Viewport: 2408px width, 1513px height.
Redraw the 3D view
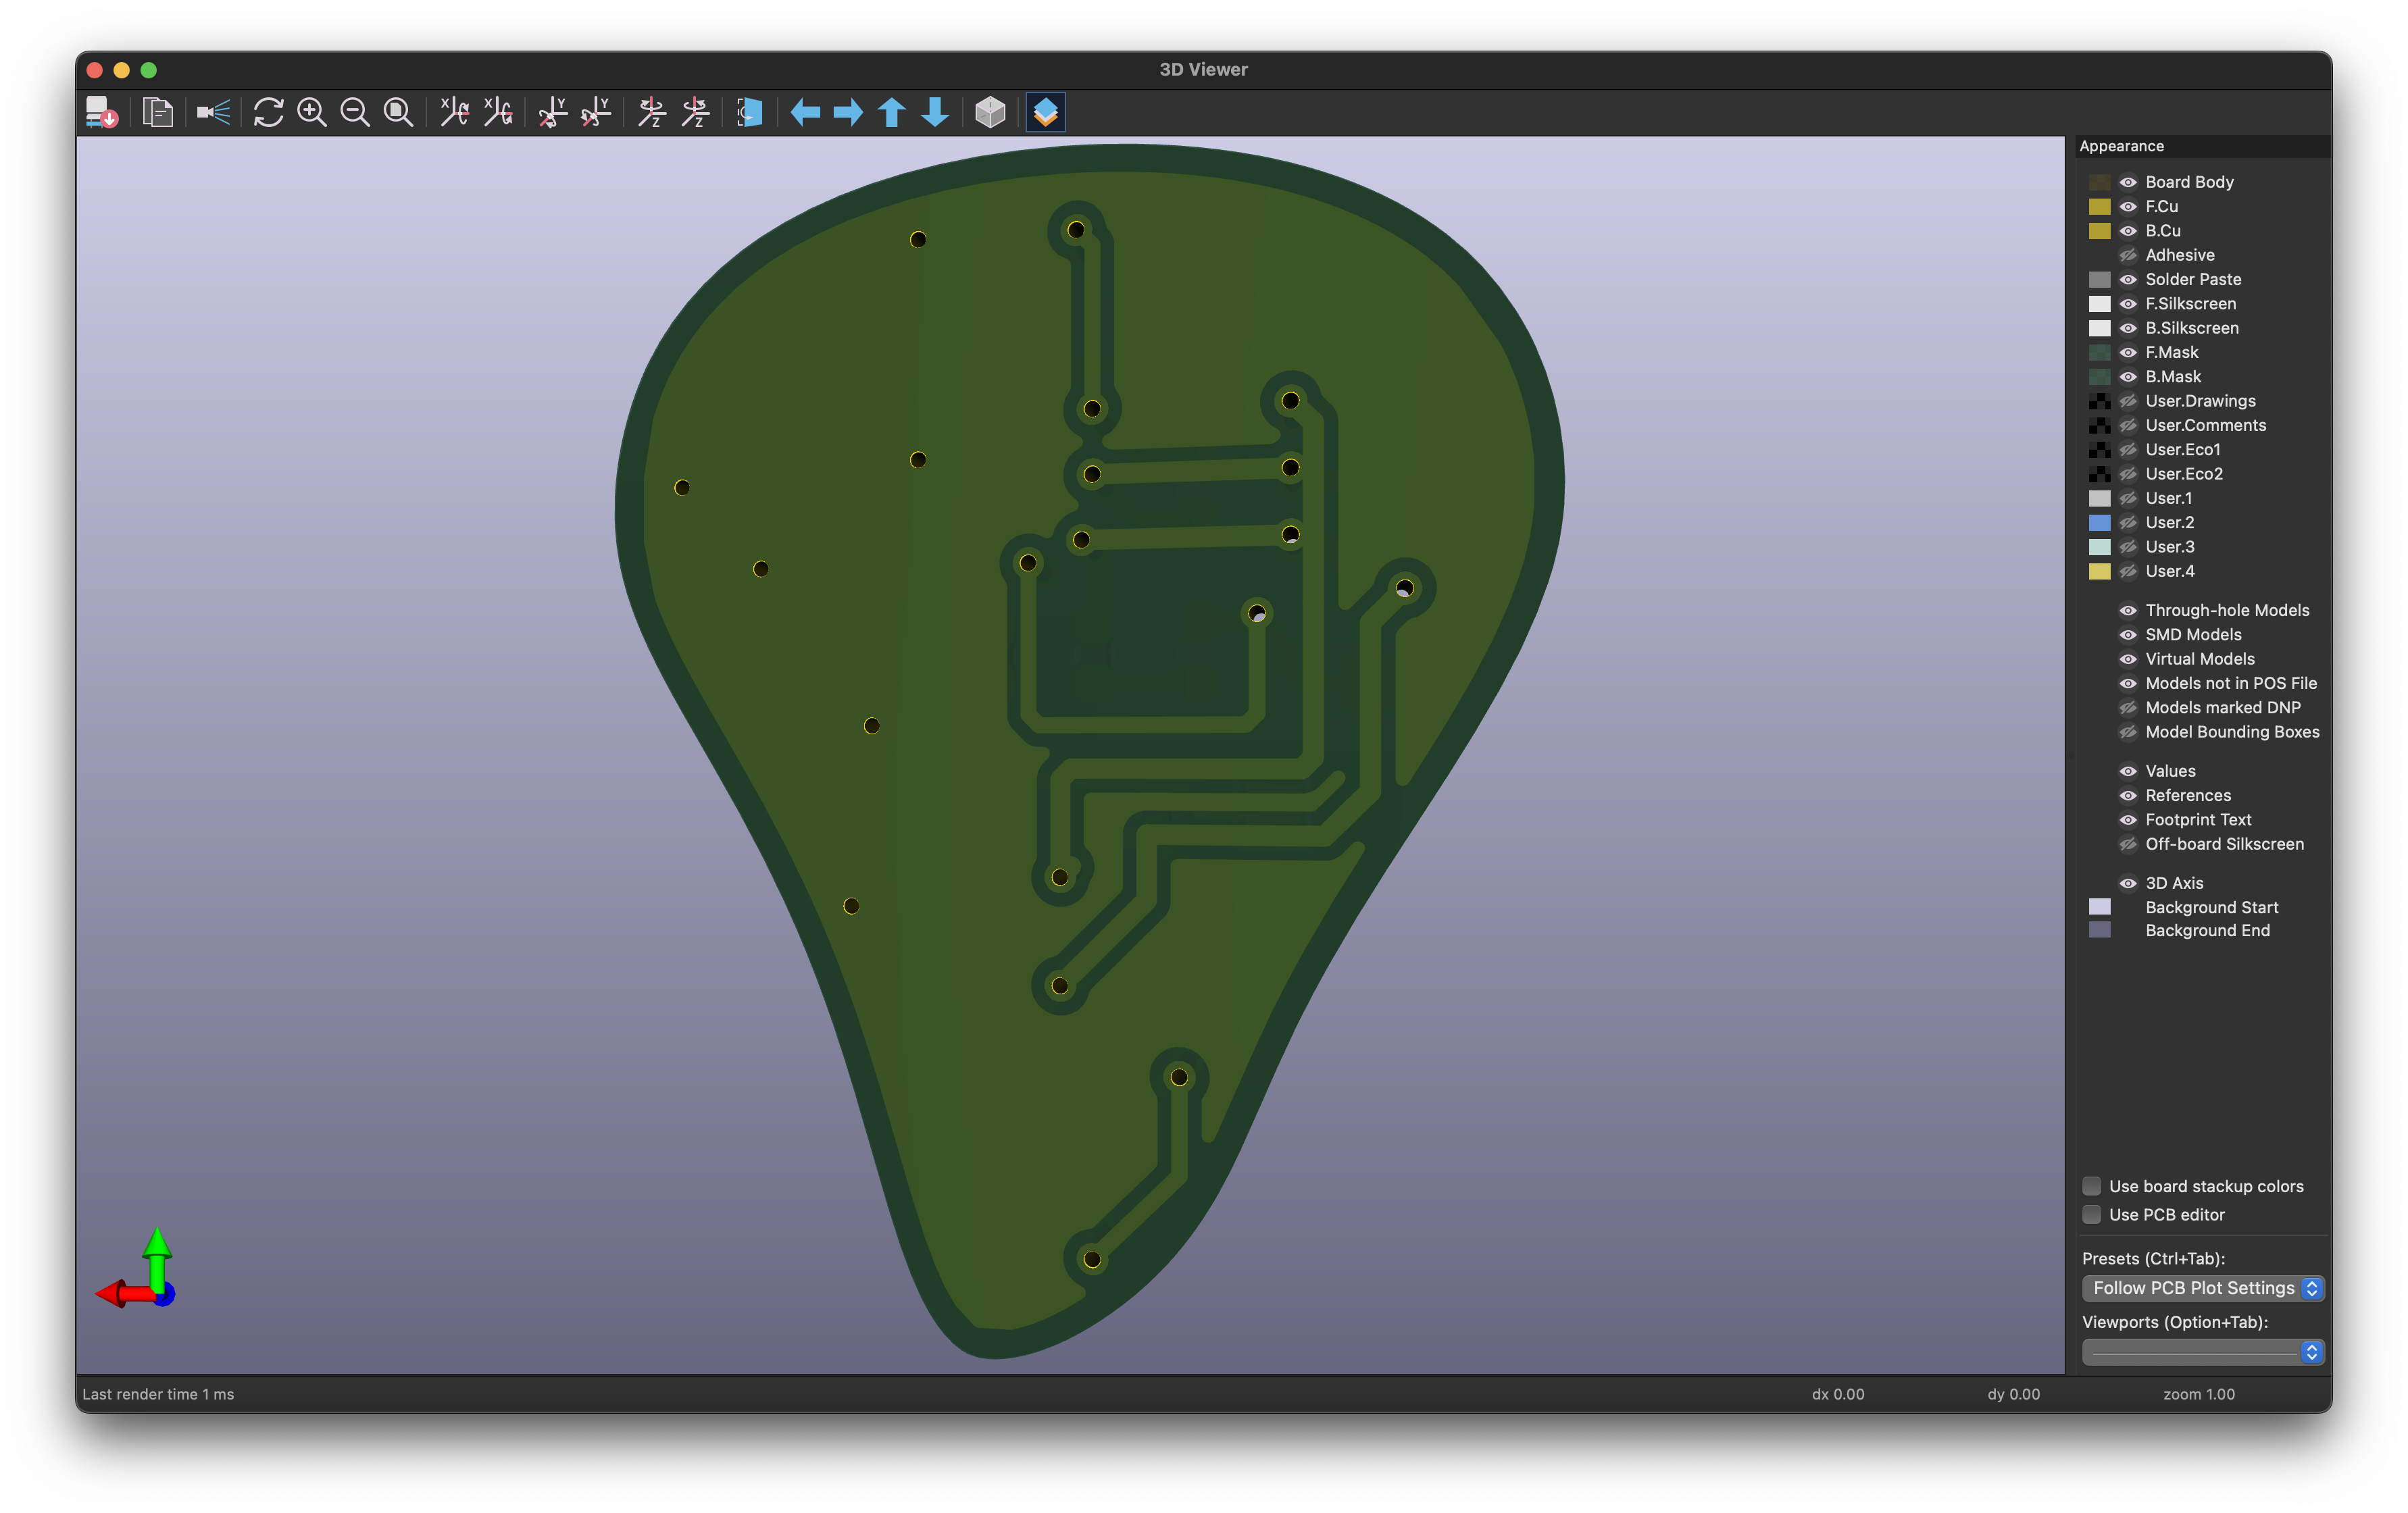pyautogui.click(x=267, y=112)
